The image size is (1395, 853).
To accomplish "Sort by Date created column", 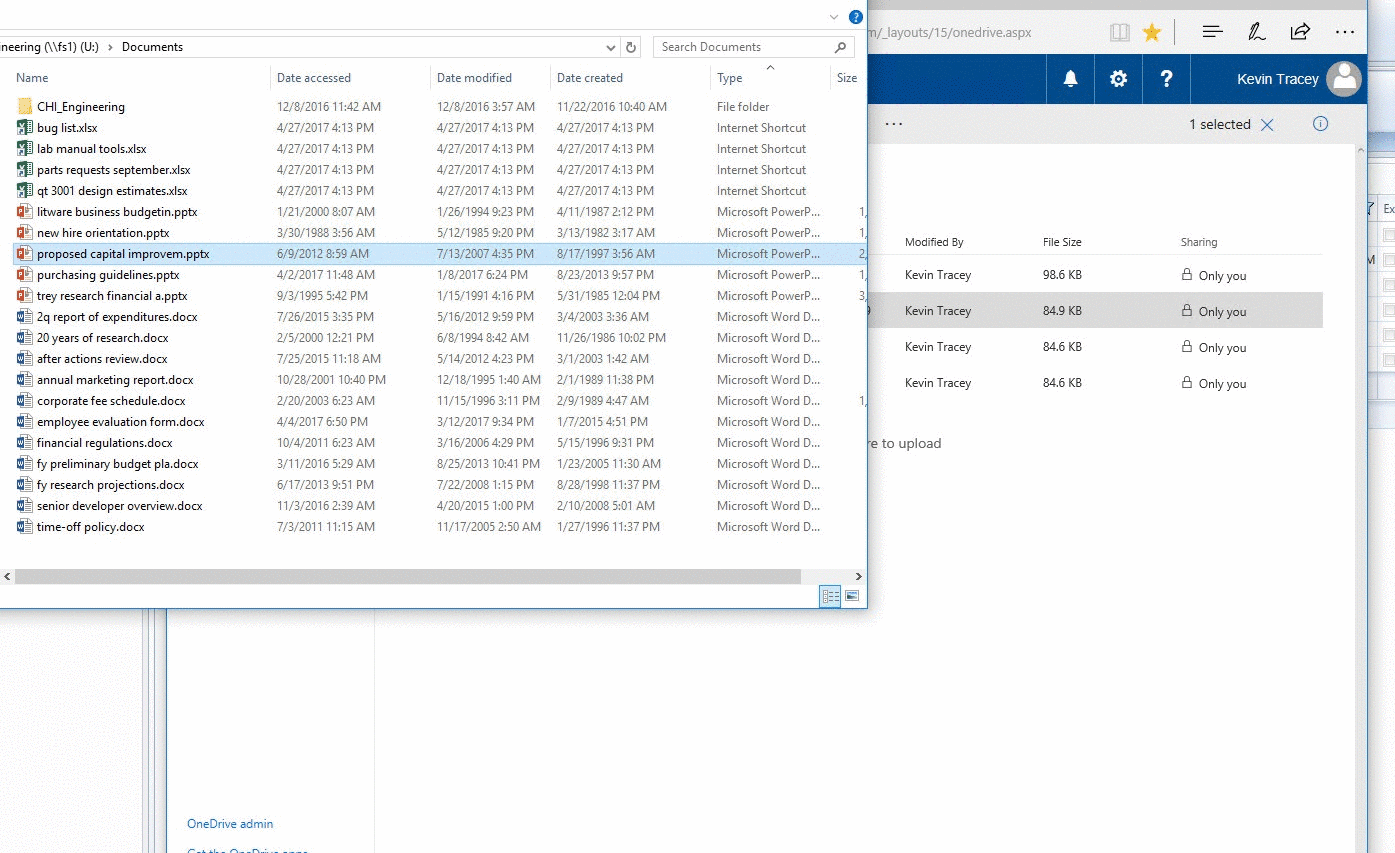I will point(590,78).
